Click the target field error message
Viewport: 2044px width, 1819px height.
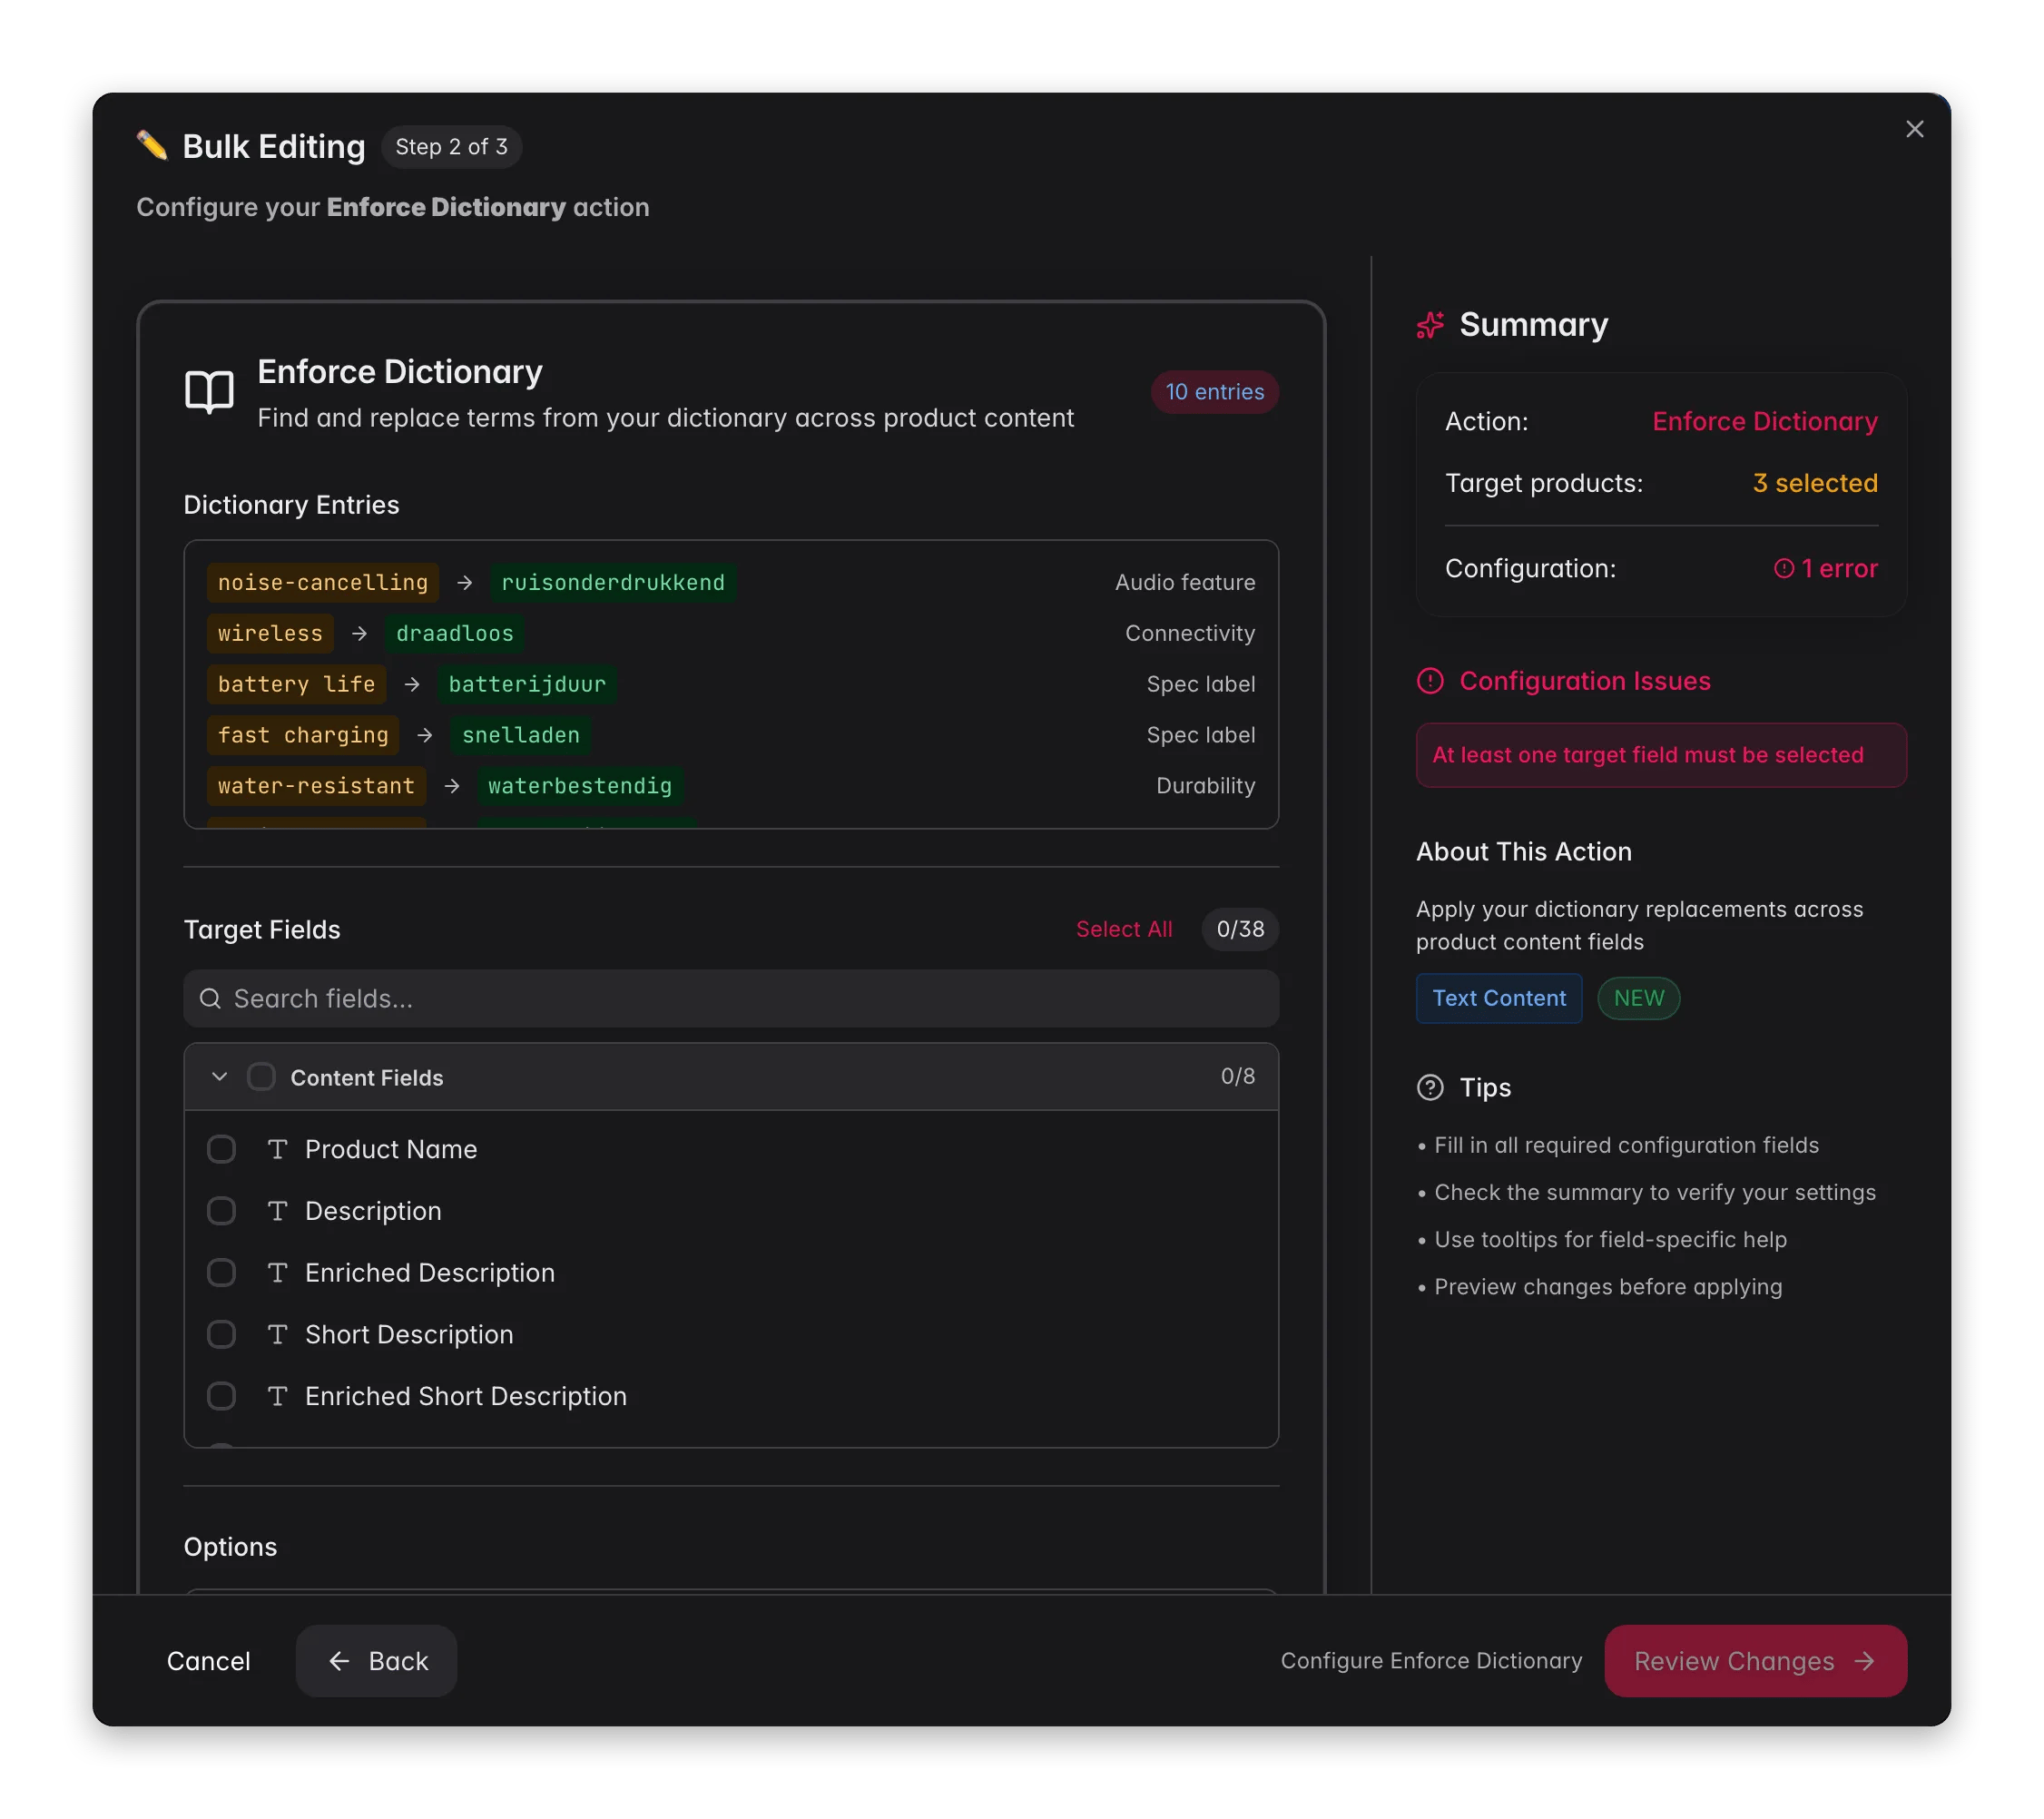tap(1661, 755)
